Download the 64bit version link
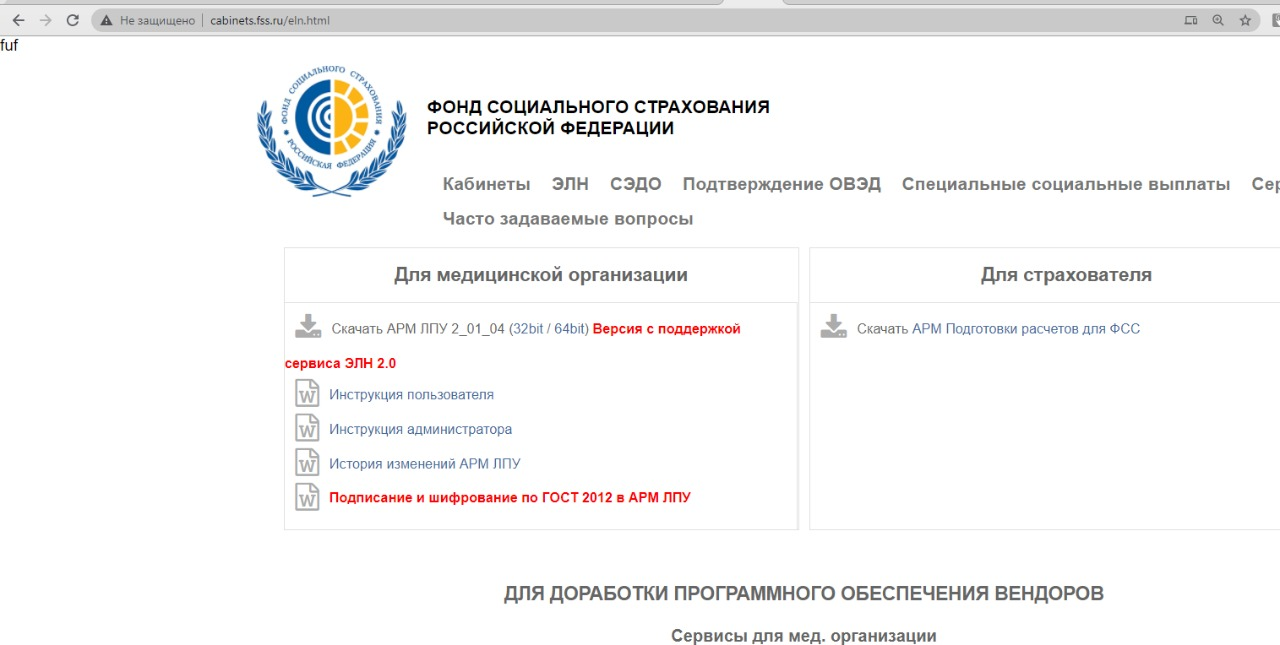Screen dimensions: 1280x645 coord(571,329)
